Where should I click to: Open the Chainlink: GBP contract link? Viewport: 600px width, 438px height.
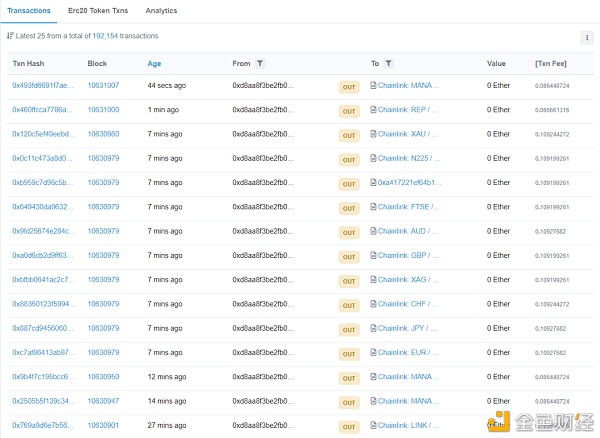click(408, 255)
